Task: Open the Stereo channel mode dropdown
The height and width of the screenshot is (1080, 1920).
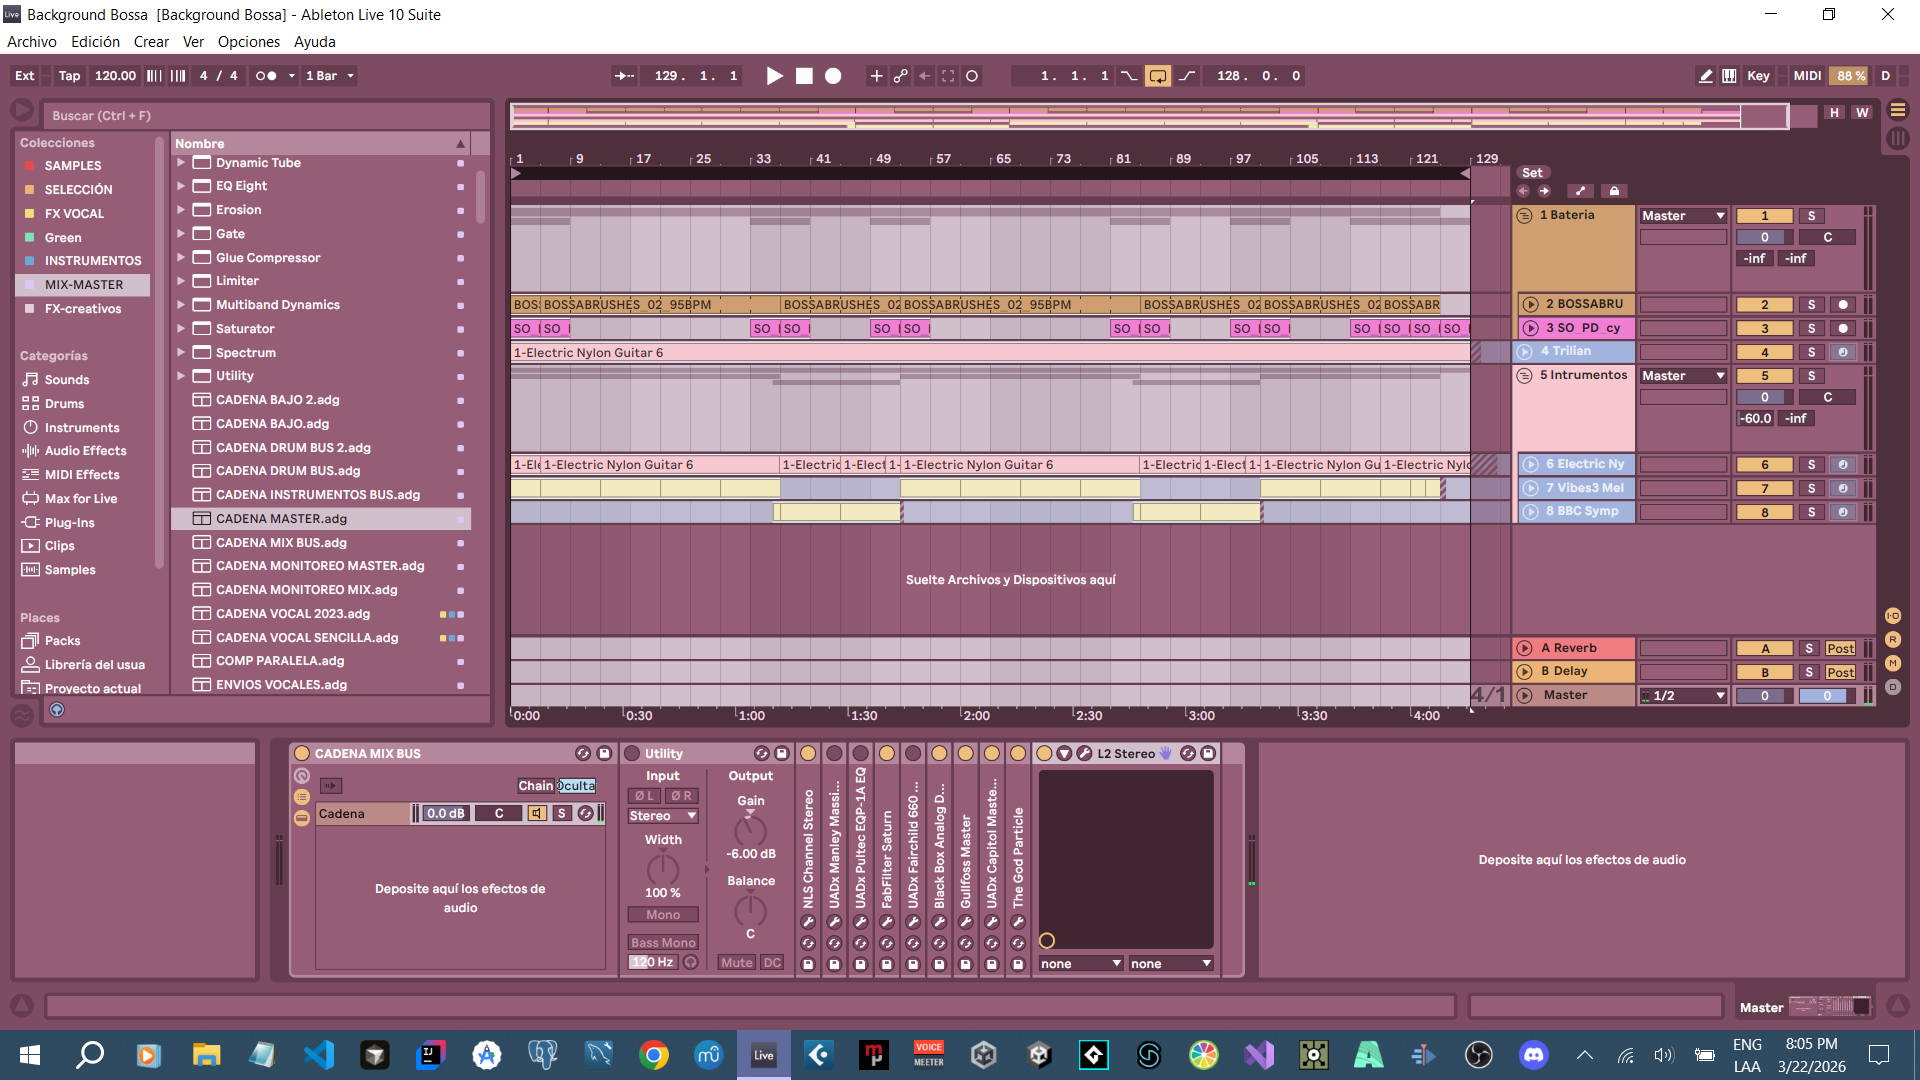Action: (662, 816)
